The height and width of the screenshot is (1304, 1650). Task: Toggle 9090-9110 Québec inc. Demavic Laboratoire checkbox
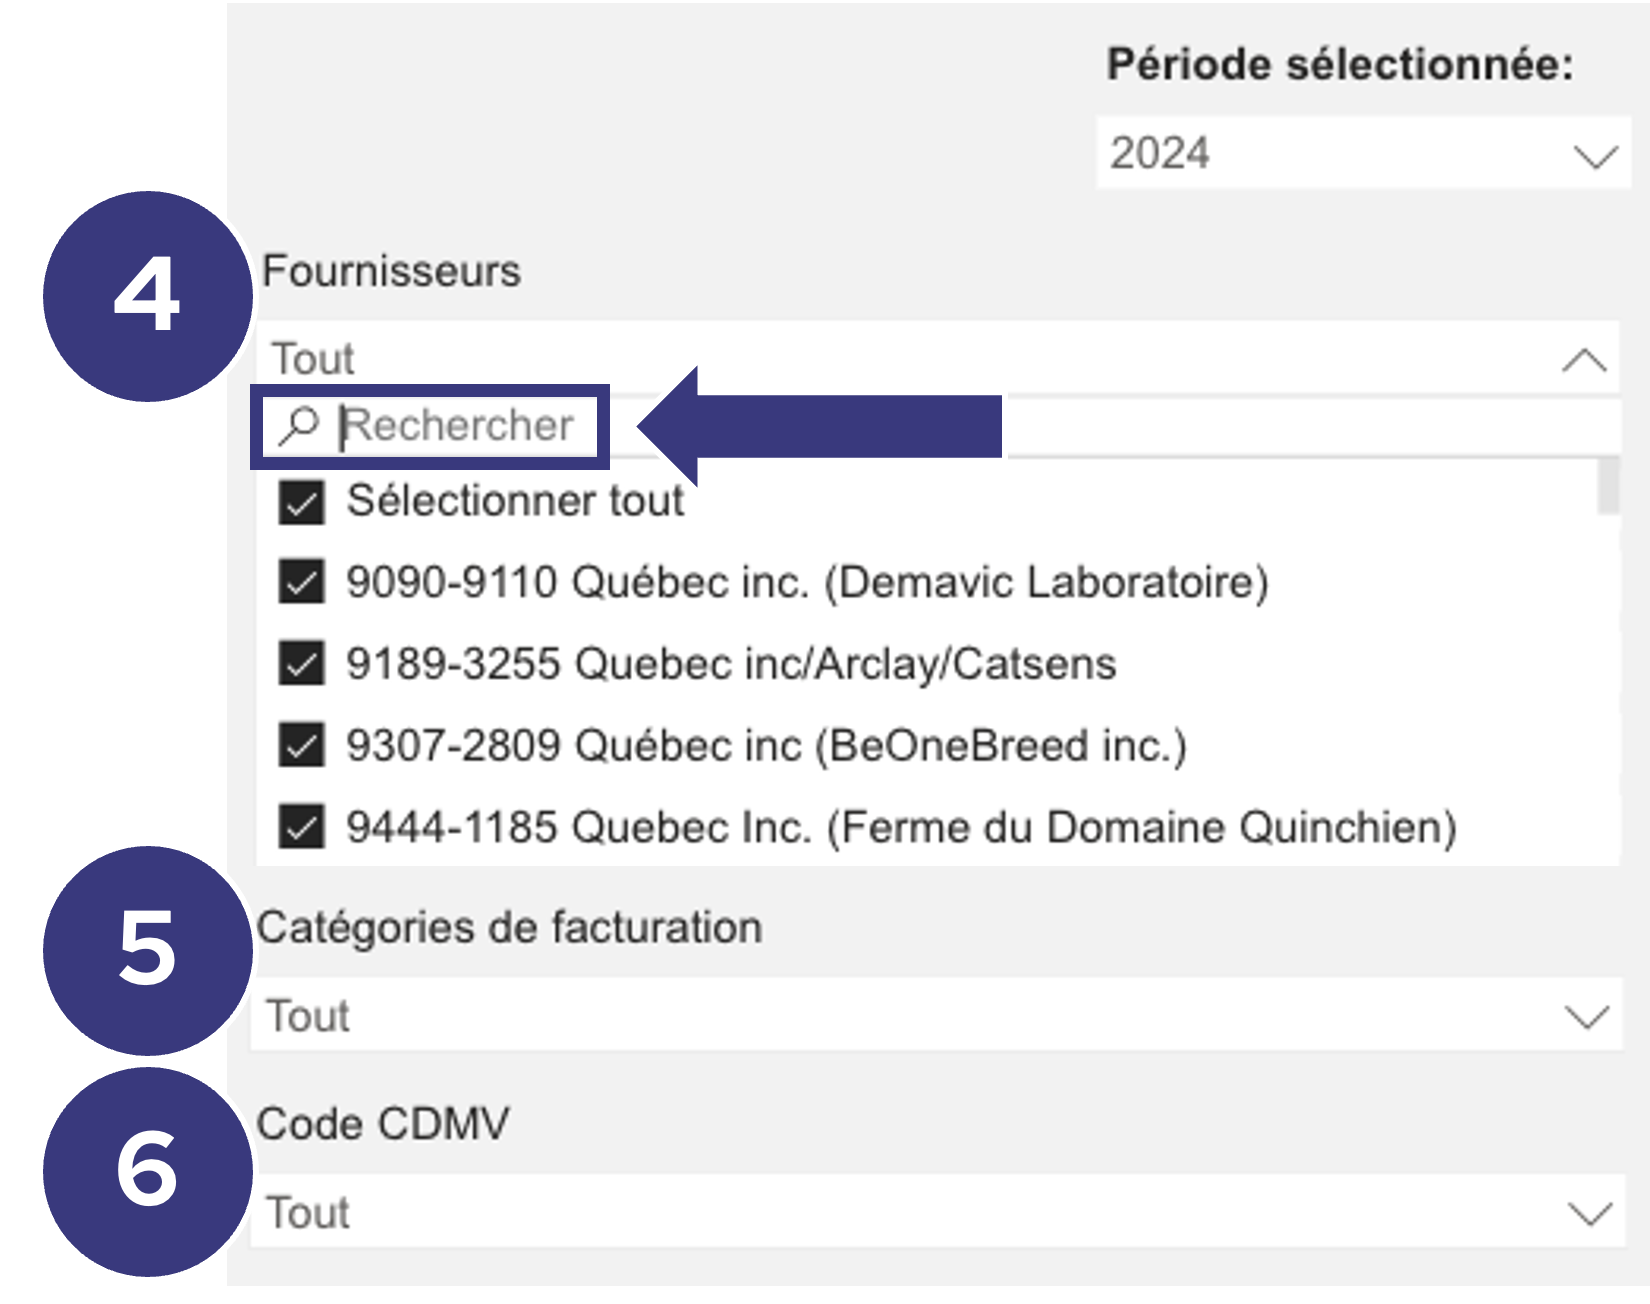[x=301, y=583]
